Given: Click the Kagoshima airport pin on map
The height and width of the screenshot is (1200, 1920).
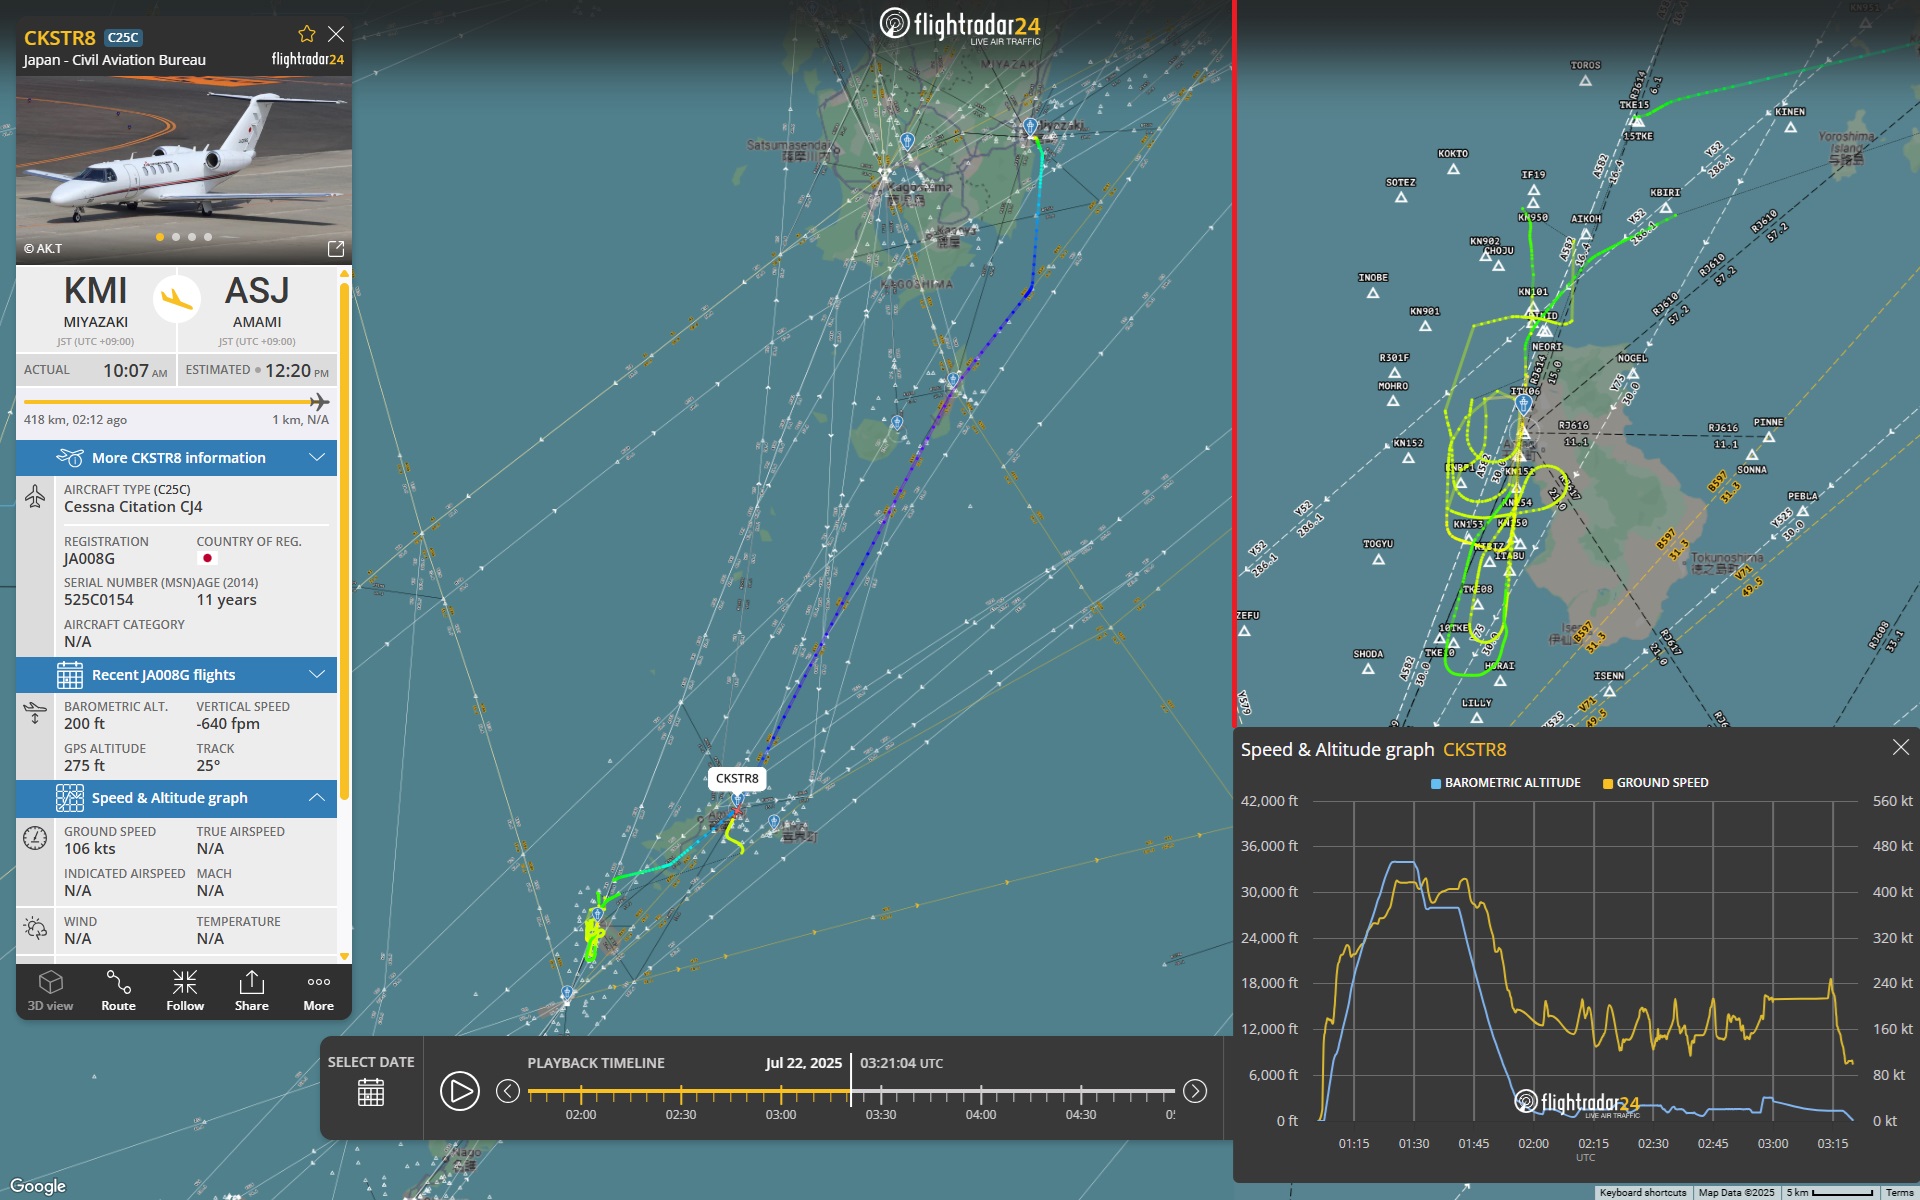Looking at the screenshot, I should 907,141.
